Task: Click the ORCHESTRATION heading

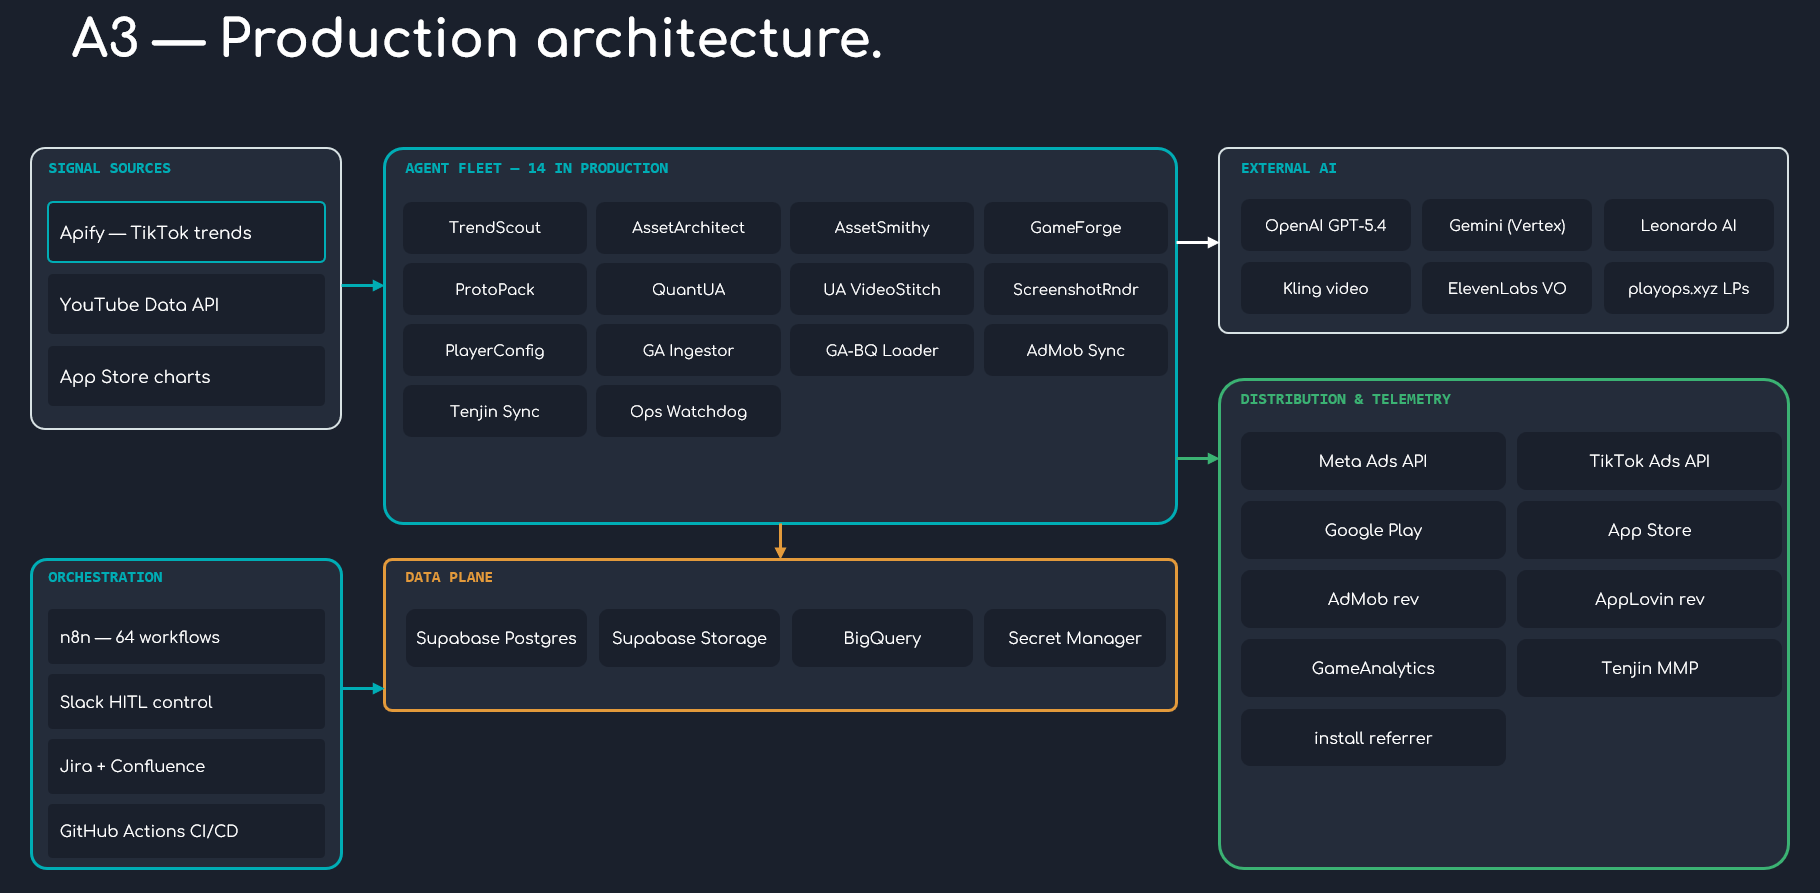Action: coord(105,577)
